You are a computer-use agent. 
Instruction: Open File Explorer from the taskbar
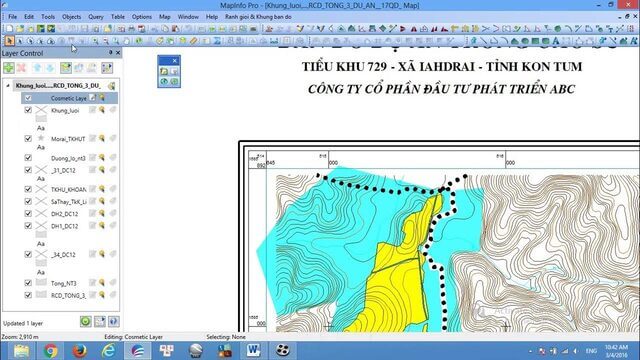(x=21, y=351)
